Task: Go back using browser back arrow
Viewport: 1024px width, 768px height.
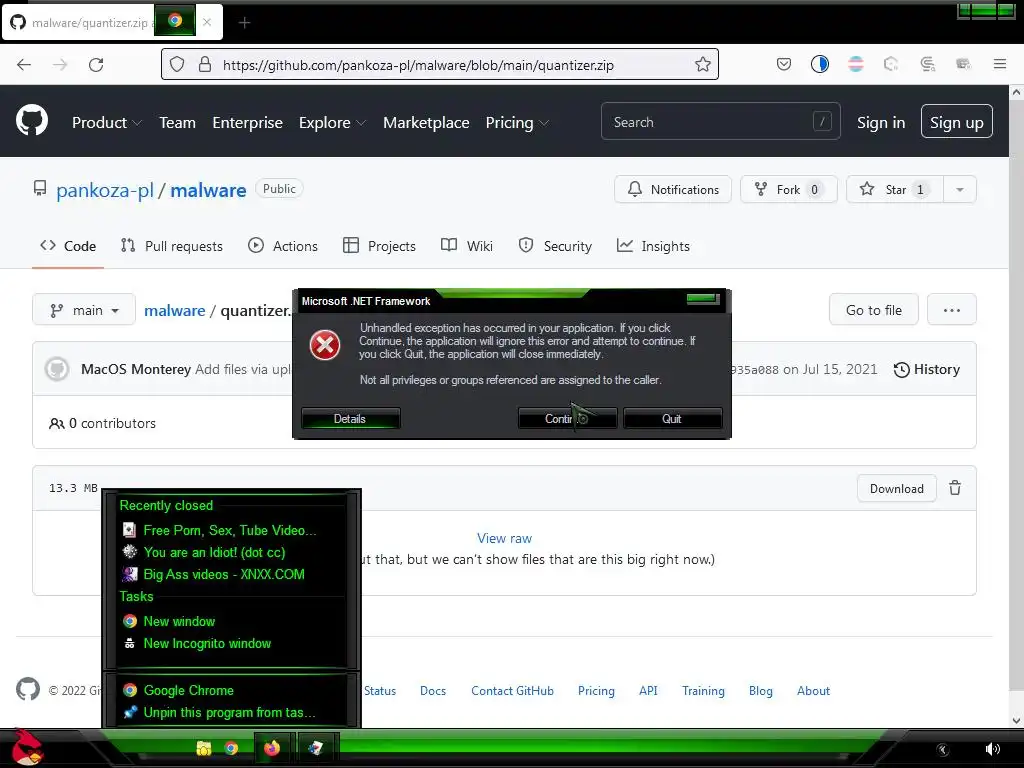Action: tap(24, 65)
